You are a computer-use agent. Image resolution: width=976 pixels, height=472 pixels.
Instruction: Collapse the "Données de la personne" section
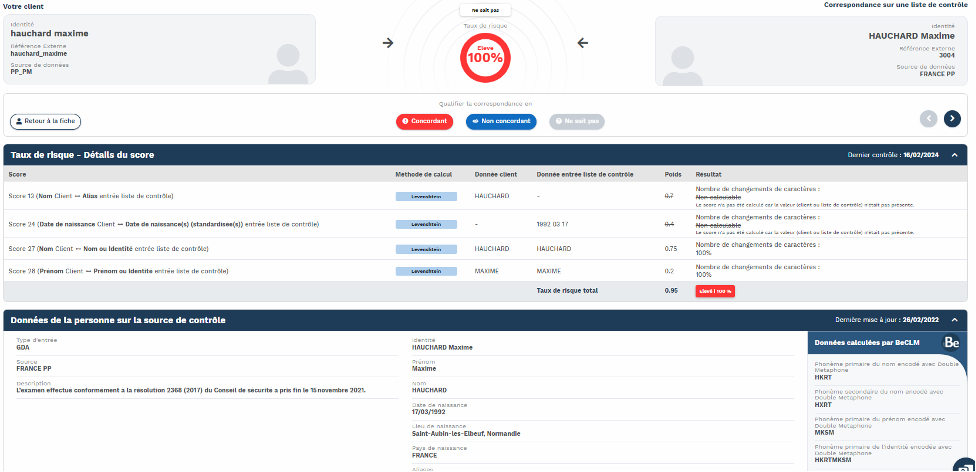click(954, 320)
